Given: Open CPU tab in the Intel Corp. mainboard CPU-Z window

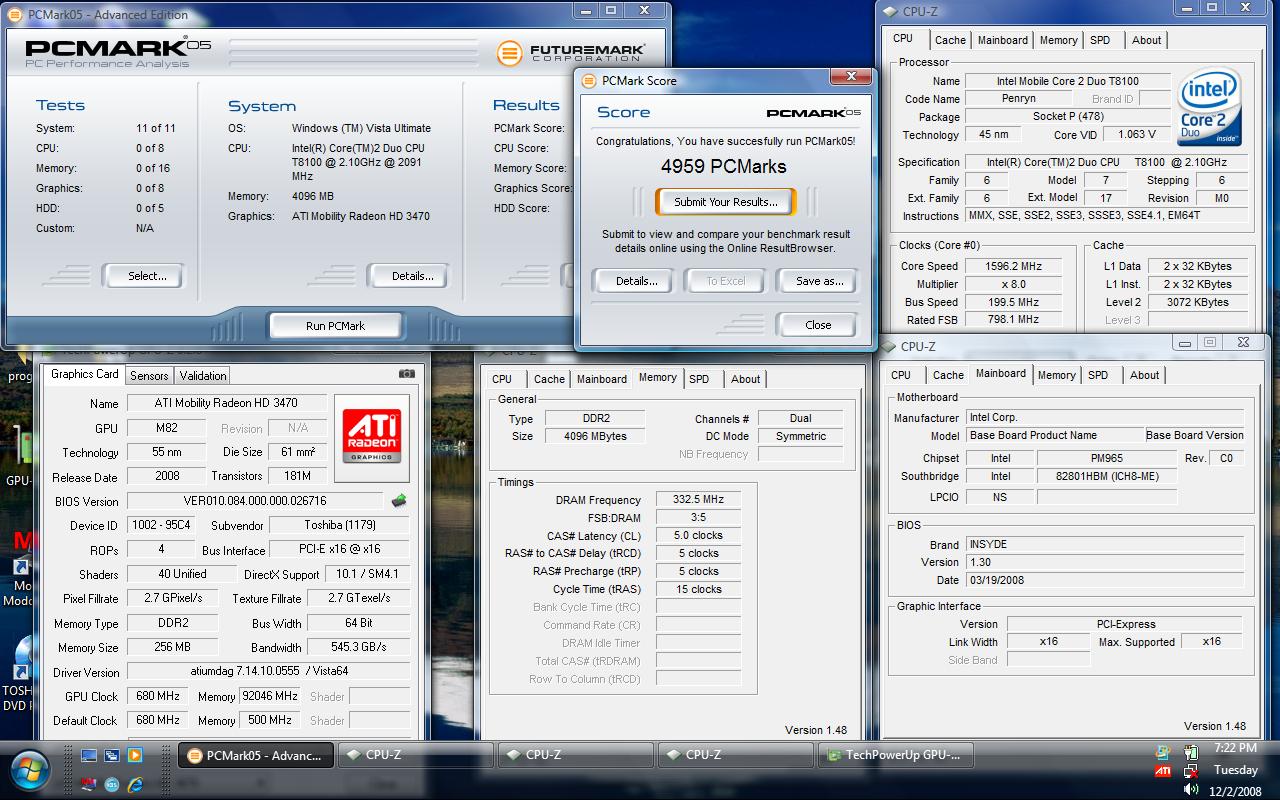Looking at the screenshot, I should pyautogui.click(x=901, y=375).
